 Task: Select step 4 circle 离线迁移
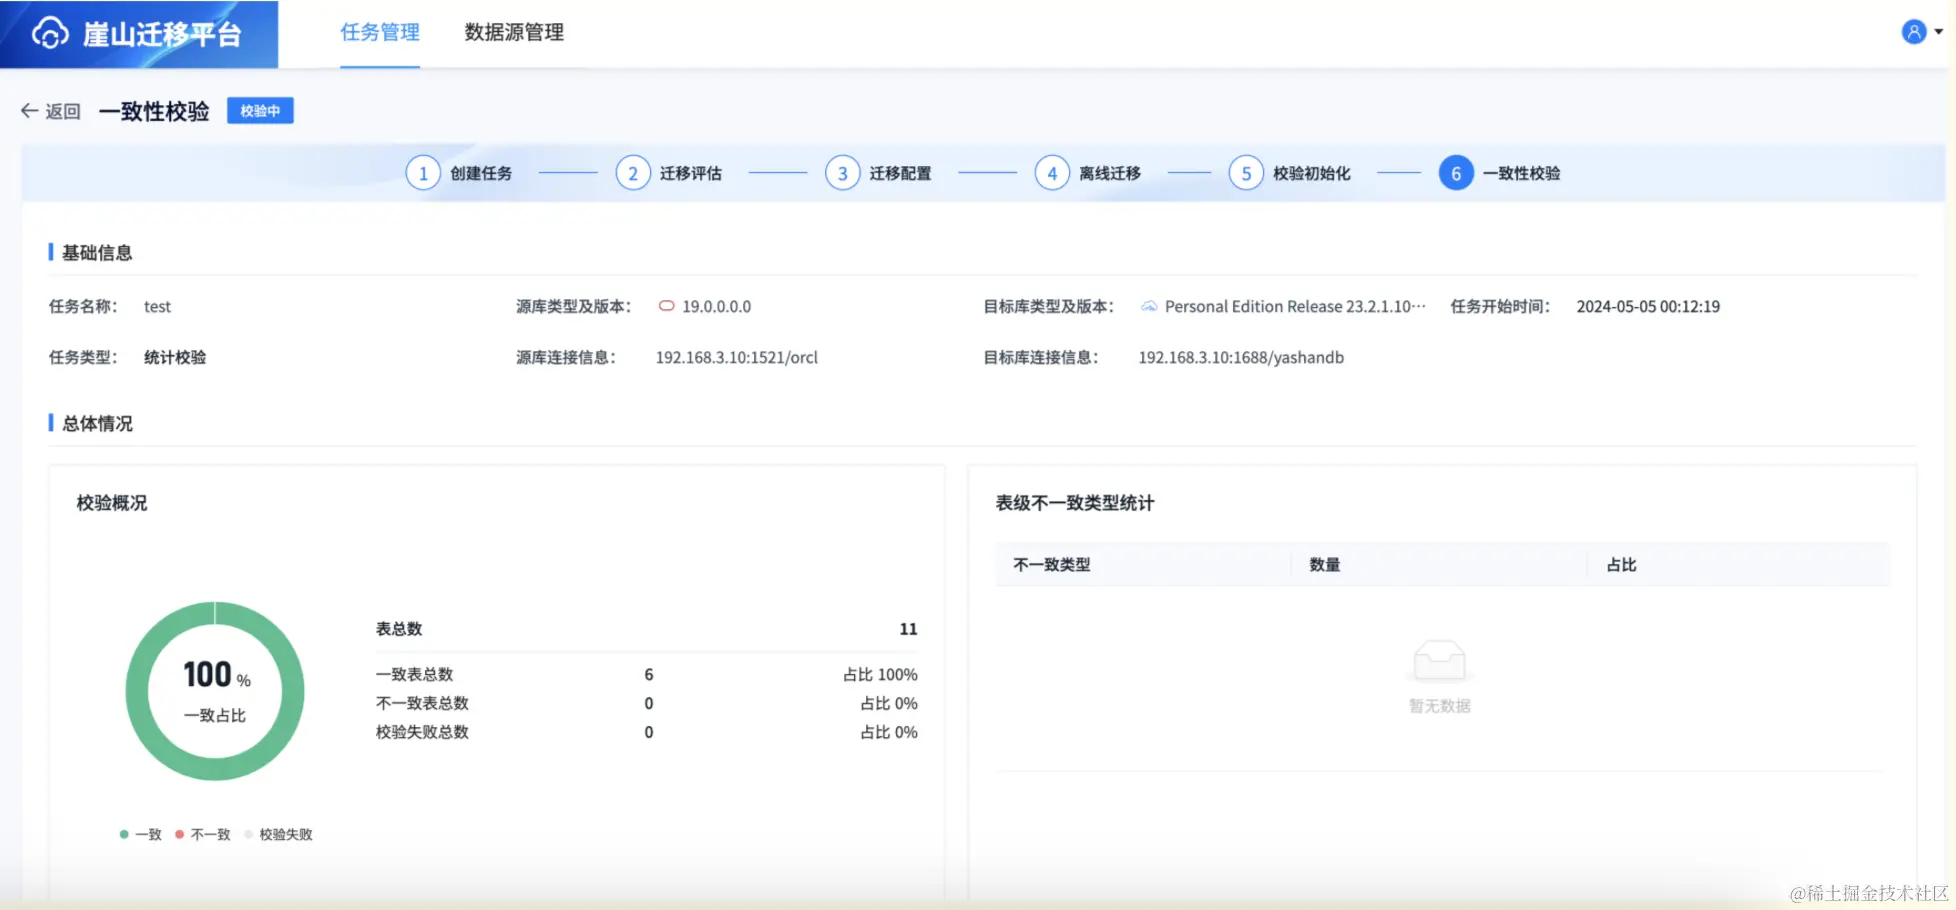click(x=1052, y=173)
